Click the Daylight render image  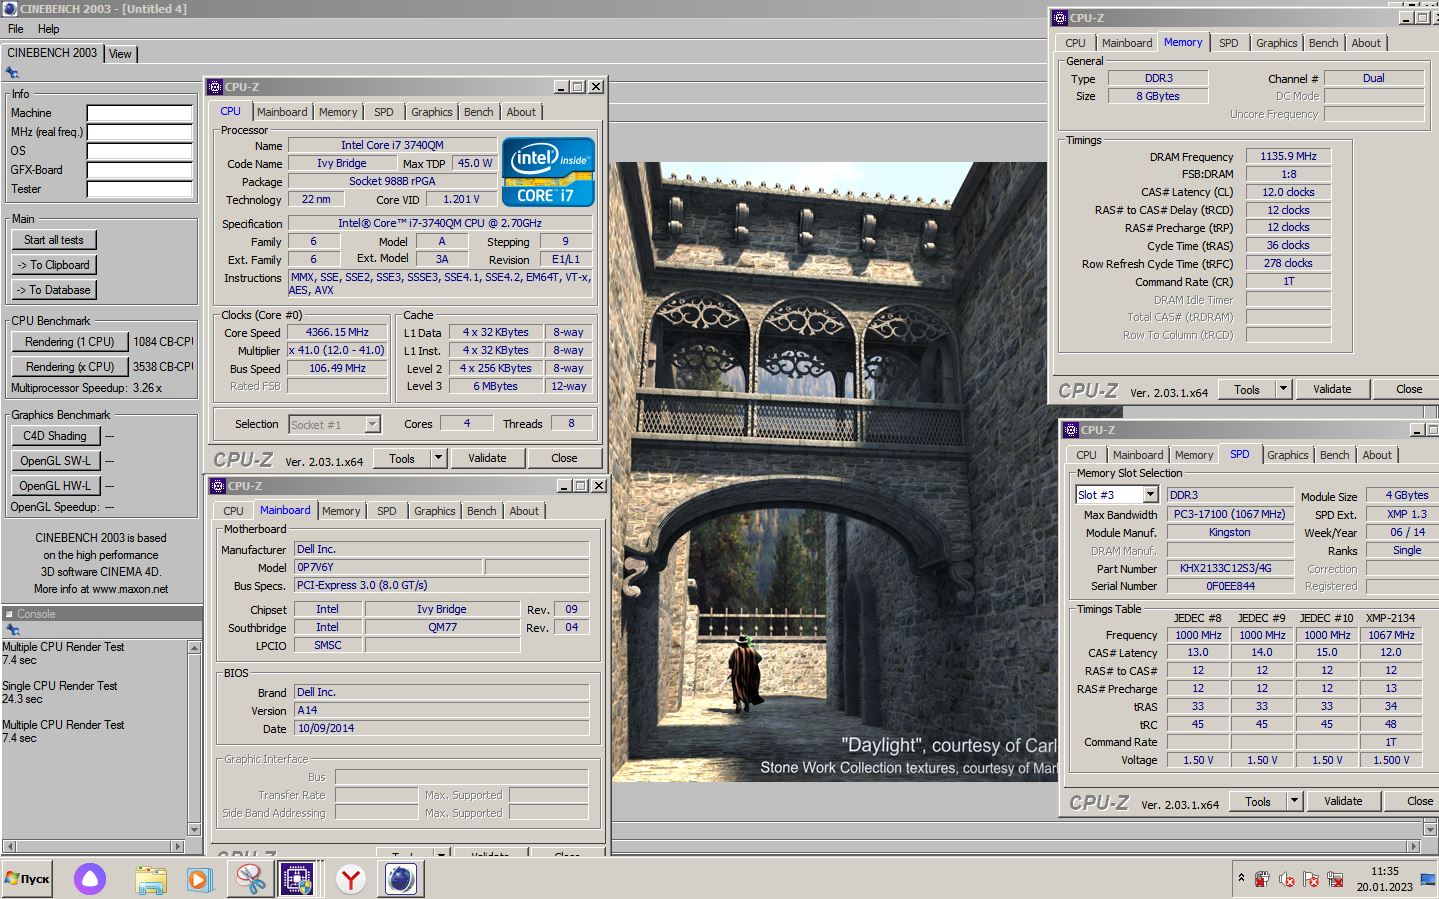834,471
